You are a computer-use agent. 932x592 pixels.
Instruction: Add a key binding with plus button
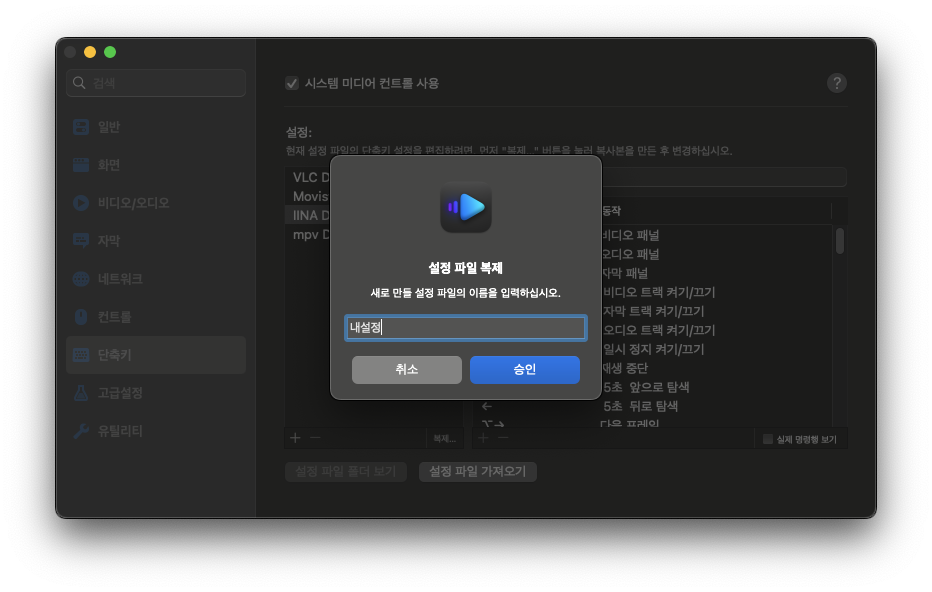click(483, 438)
